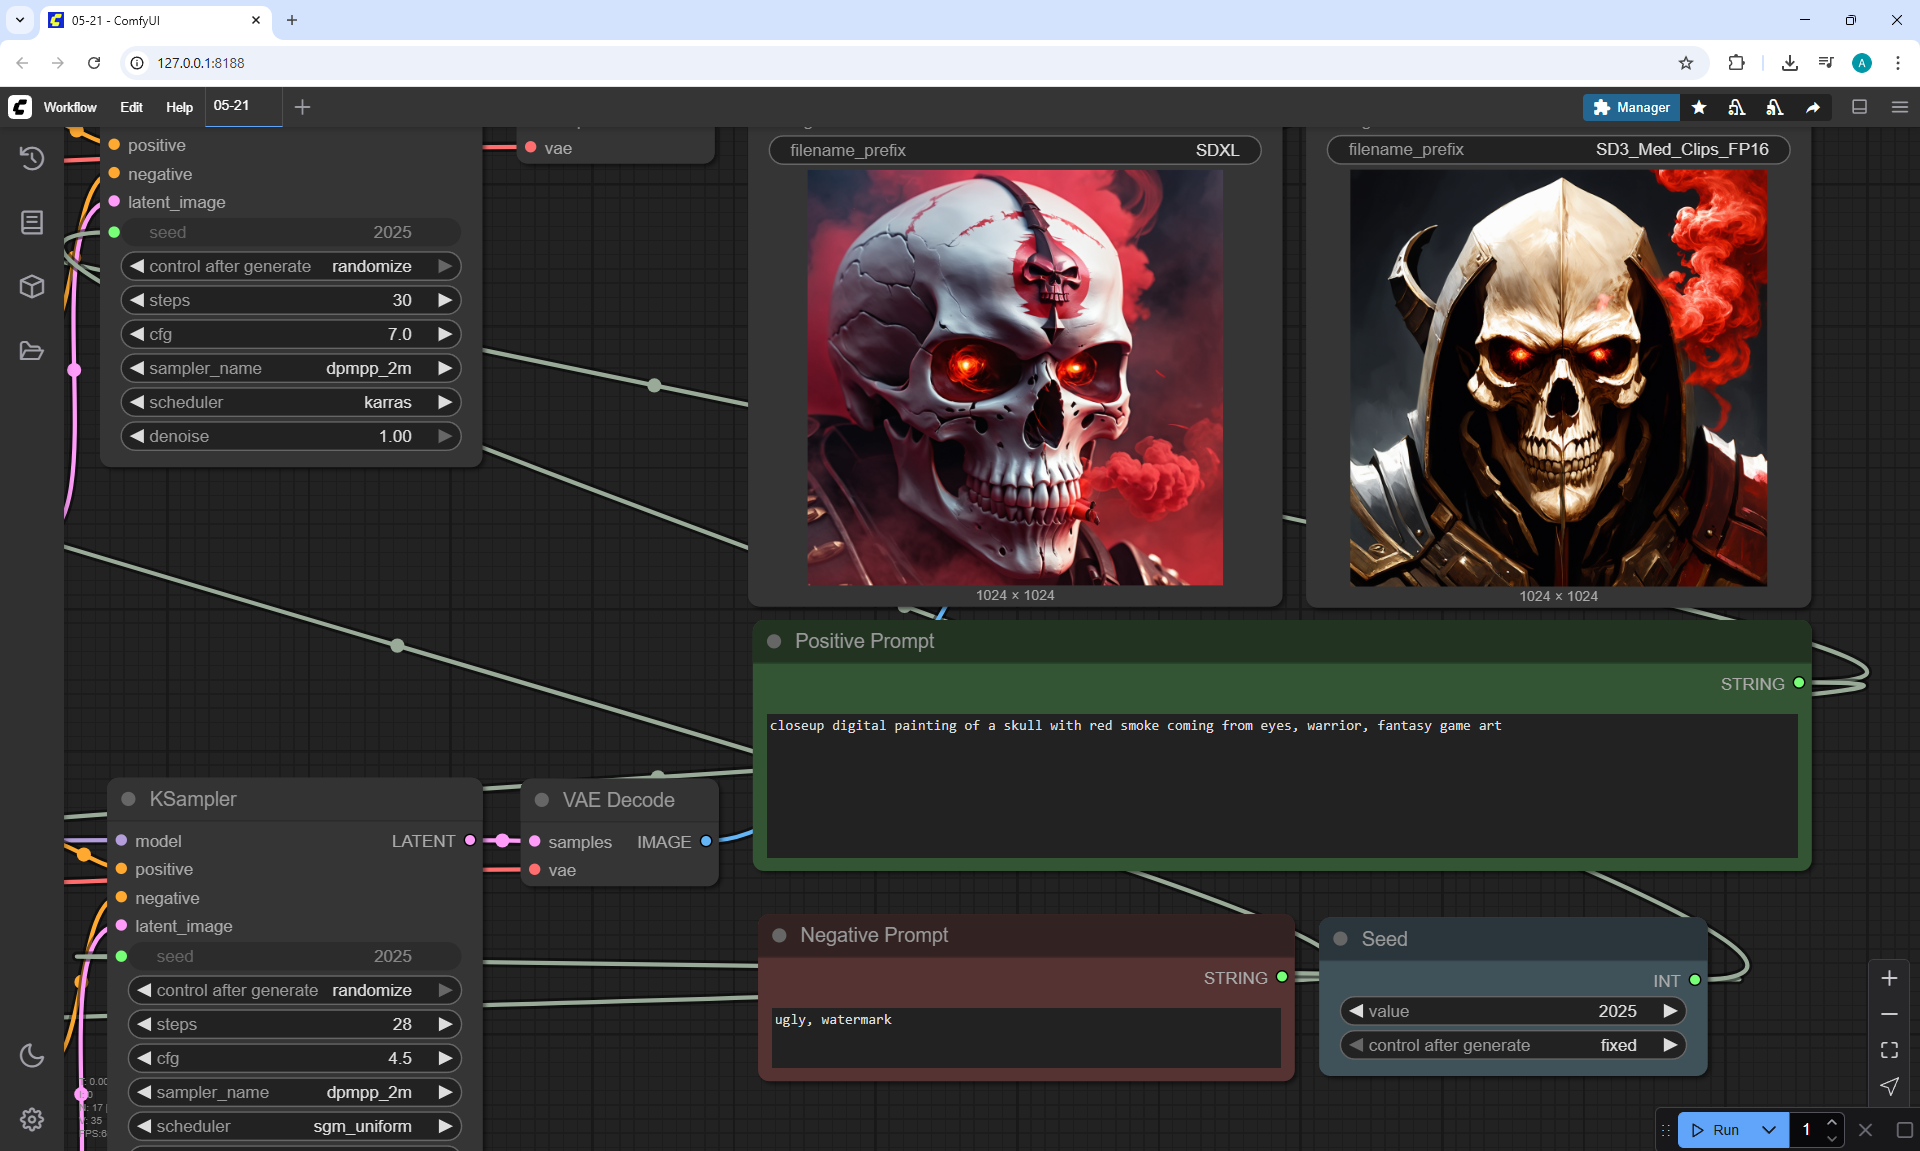Open the node library cube icon
1920x1151 pixels.
32,287
